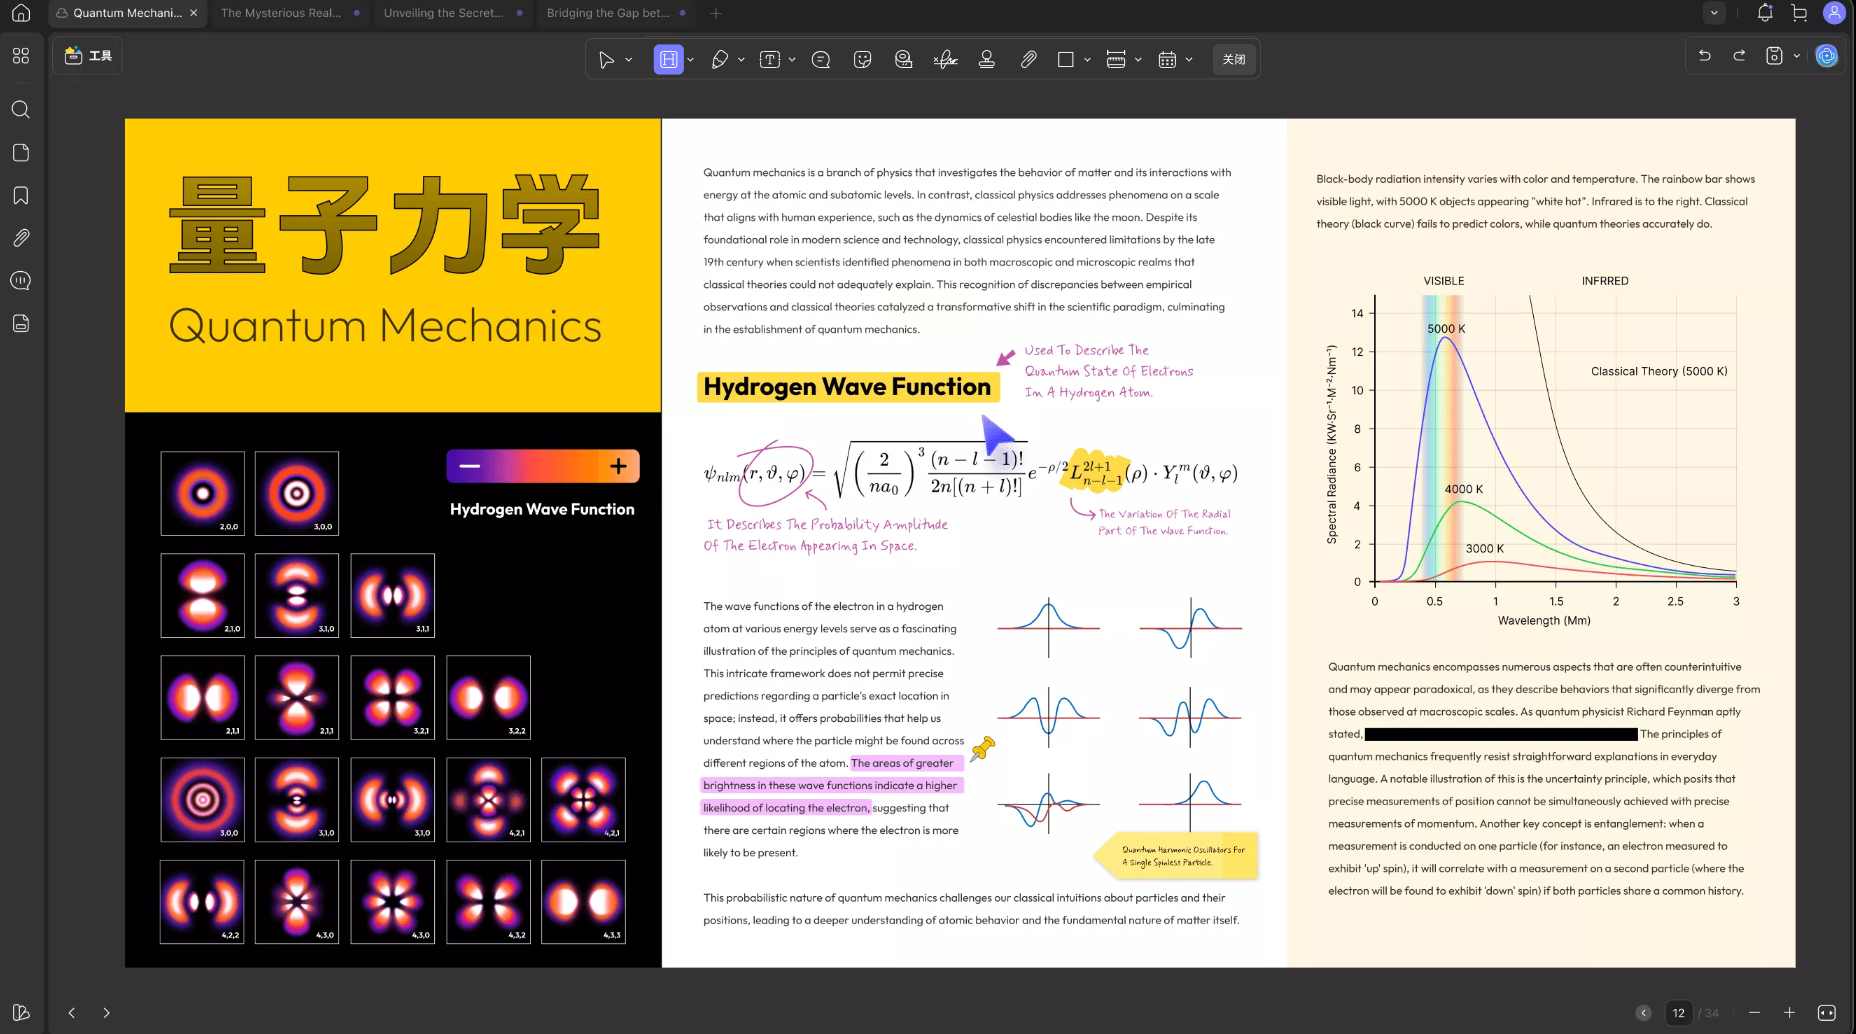Open the bookmarks panel in sidebar
1856x1034 pixels.
(x=21, y=196)
